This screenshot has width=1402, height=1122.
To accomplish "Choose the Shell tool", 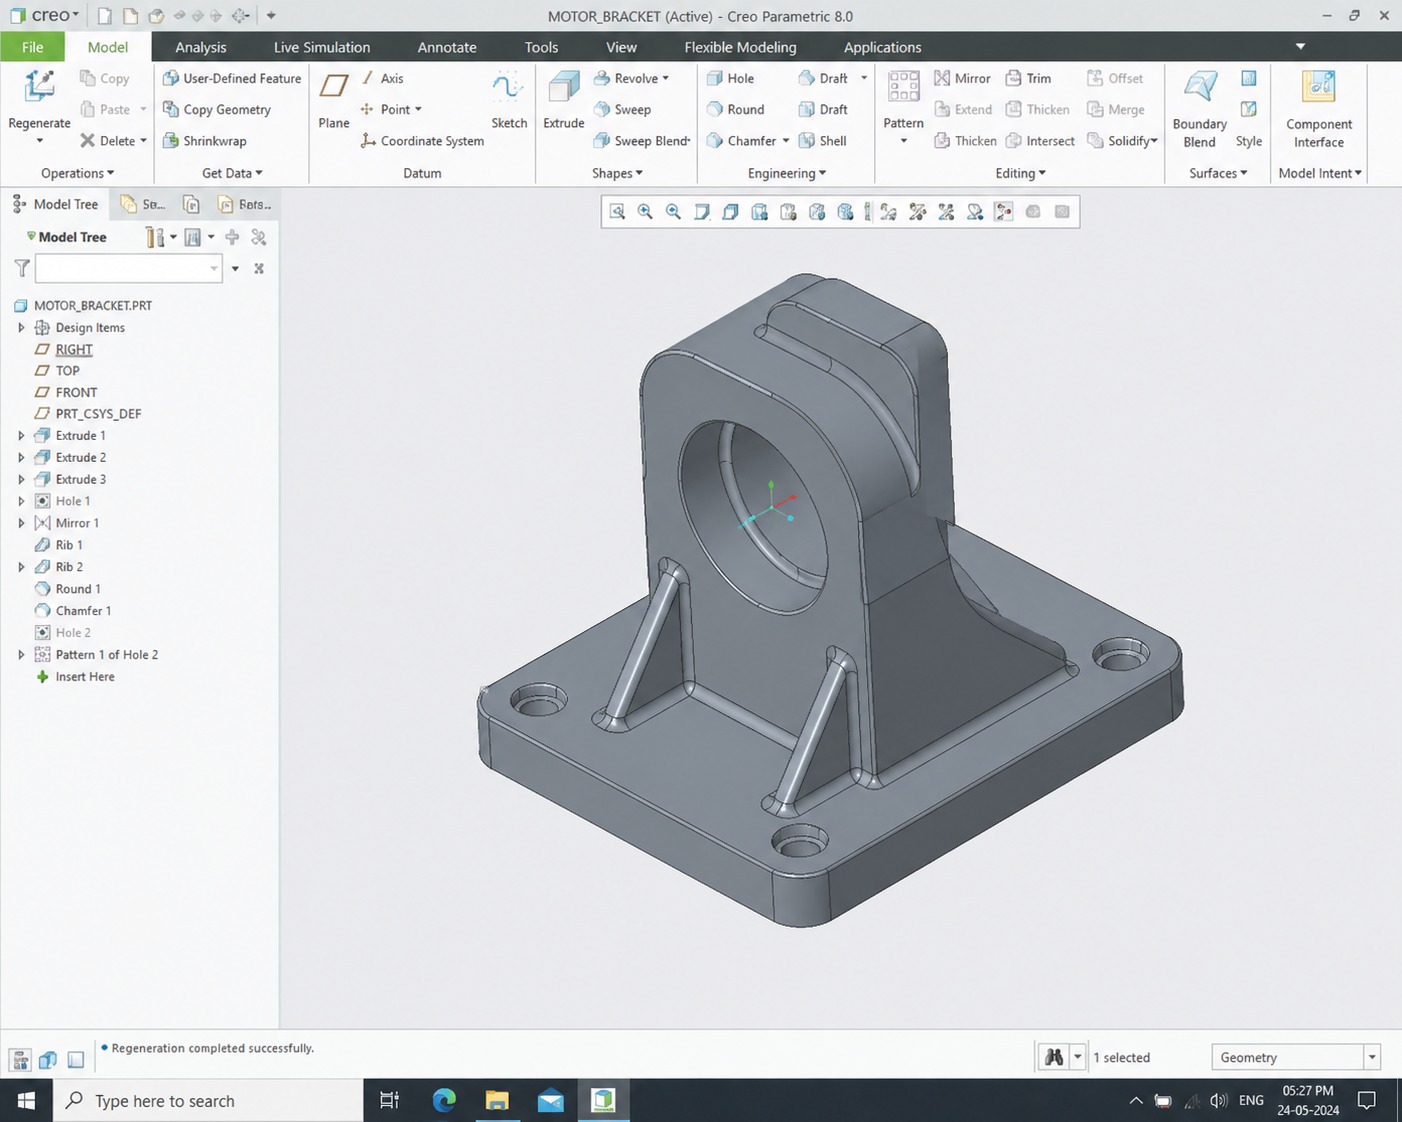I will coord(822,141).
